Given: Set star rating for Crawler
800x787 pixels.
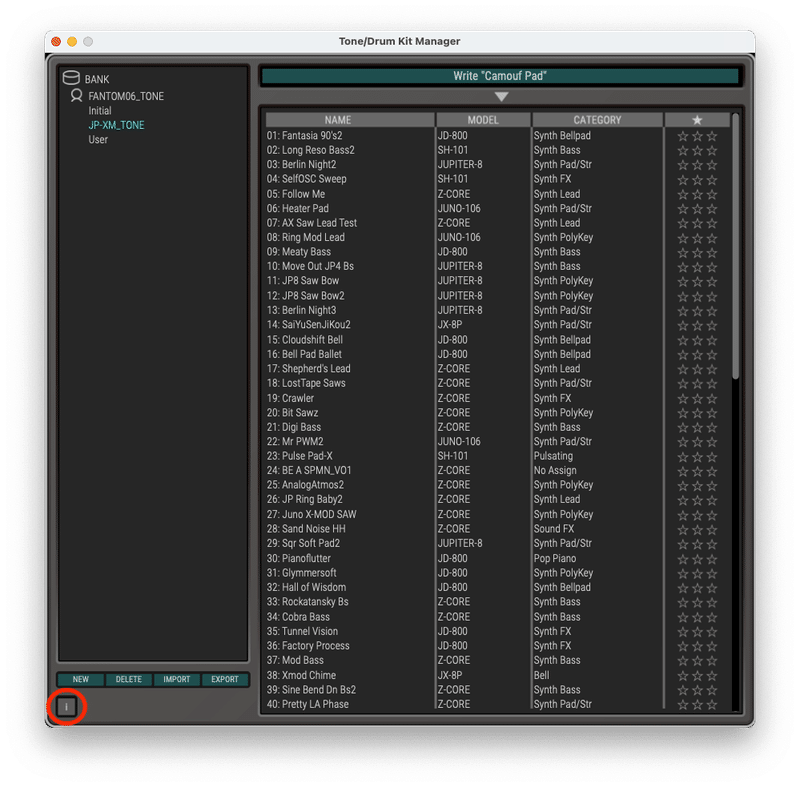Looking at the screenshot, I should (x=697, y=398).
